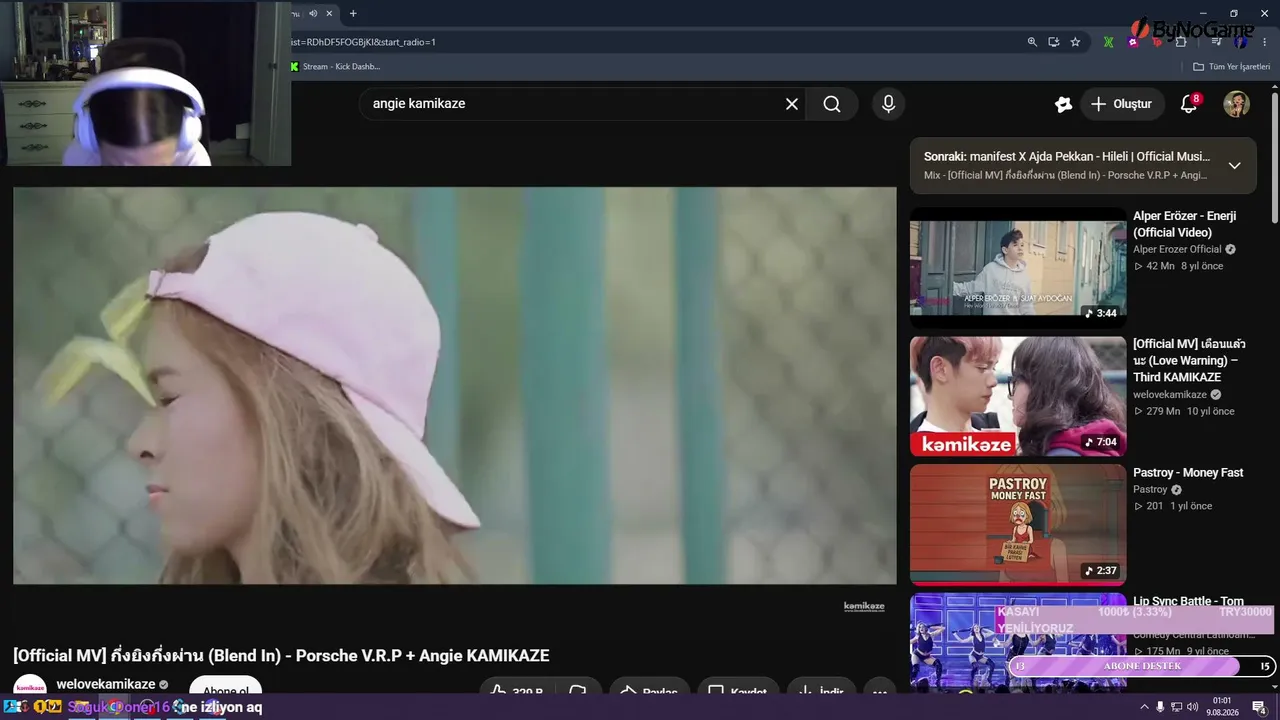Select the welovekamikaze channel under Love Warning

point(1170,395)
